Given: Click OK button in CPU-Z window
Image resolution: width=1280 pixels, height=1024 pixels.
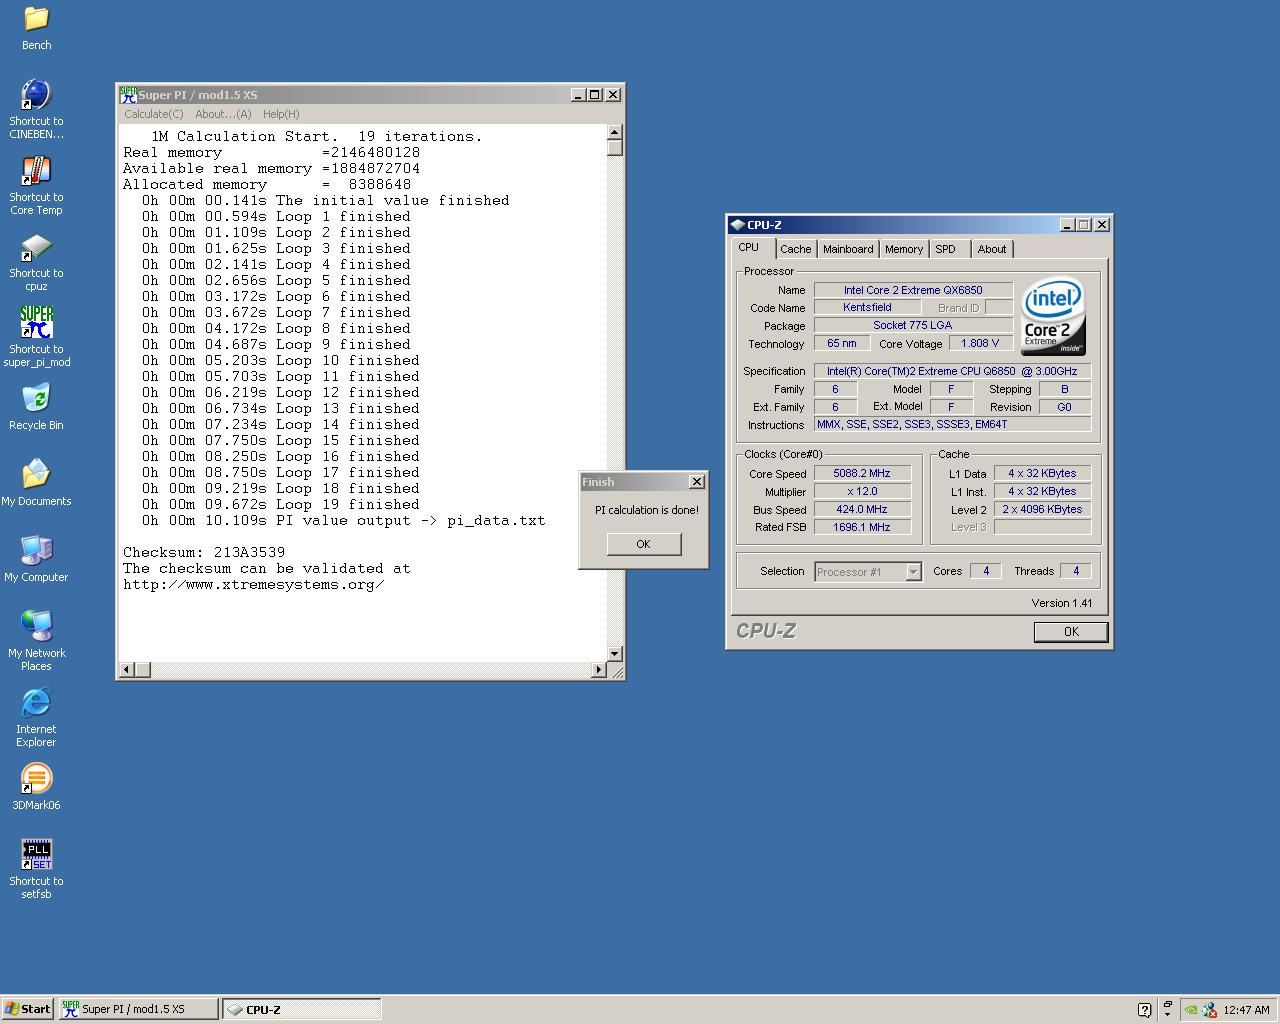Looking at the screenshot, I should click(1071, 632).
